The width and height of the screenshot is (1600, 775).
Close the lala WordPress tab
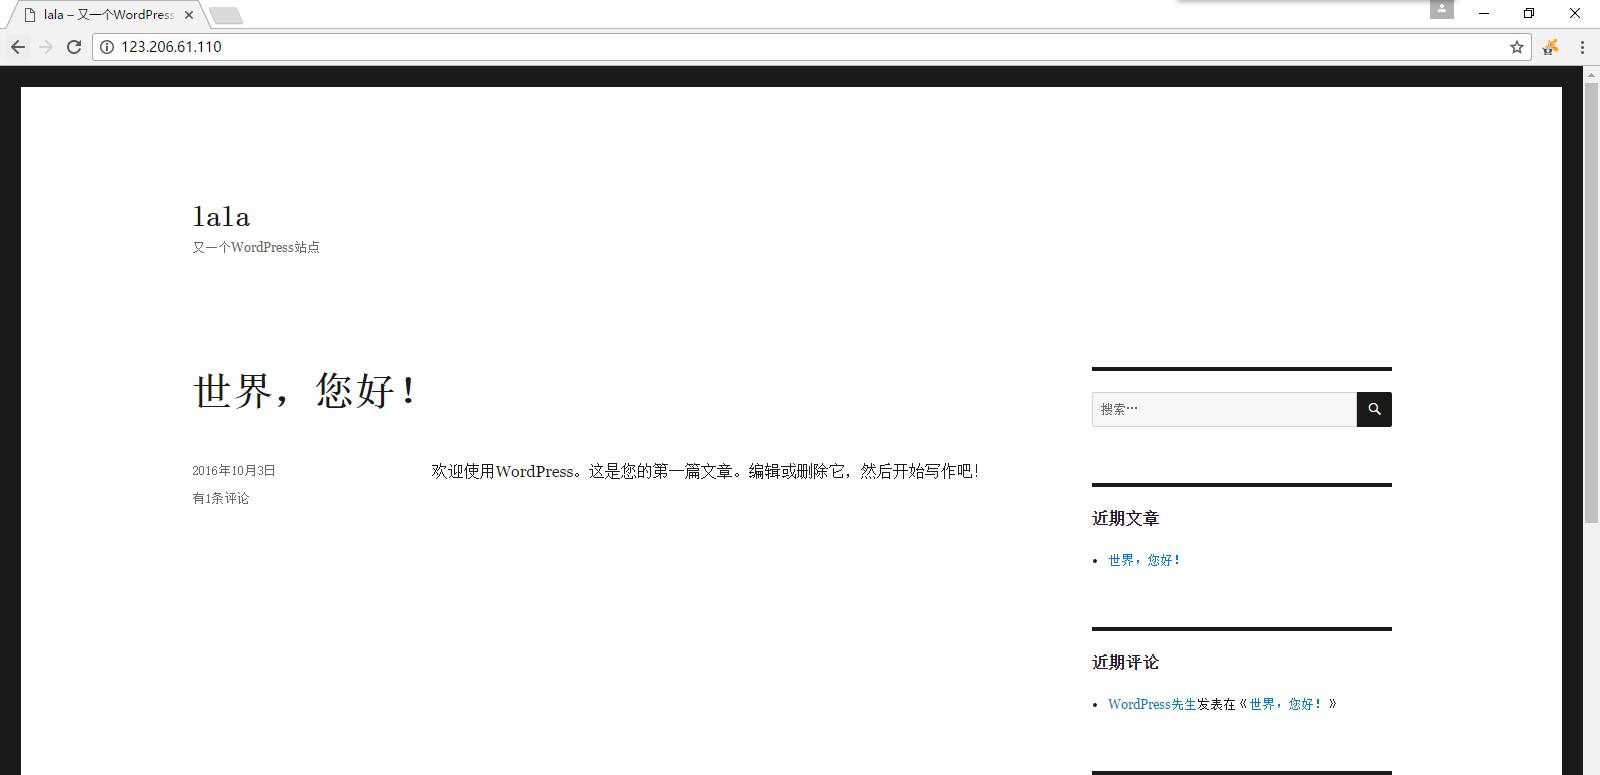(x=189, y=15)
